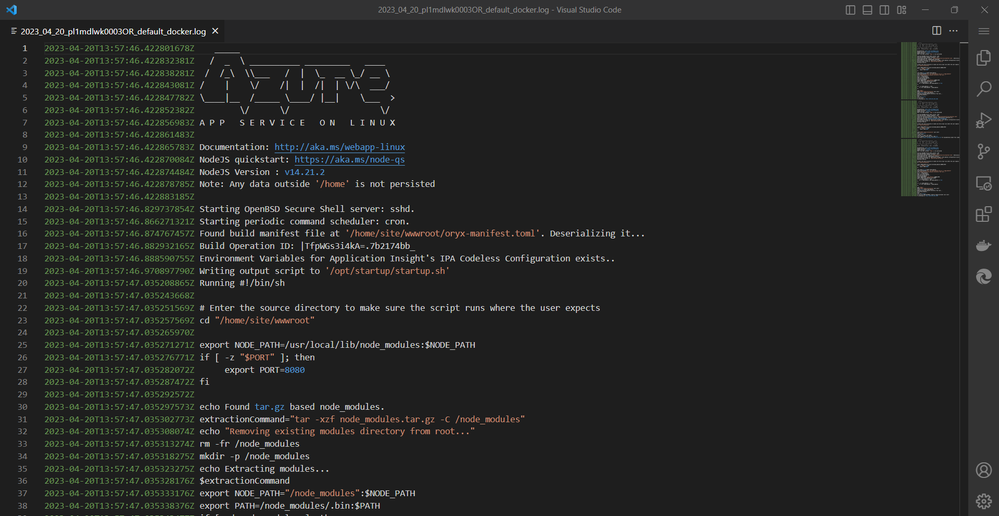Open the Search view
999x516 pixels.
(984, 89)
